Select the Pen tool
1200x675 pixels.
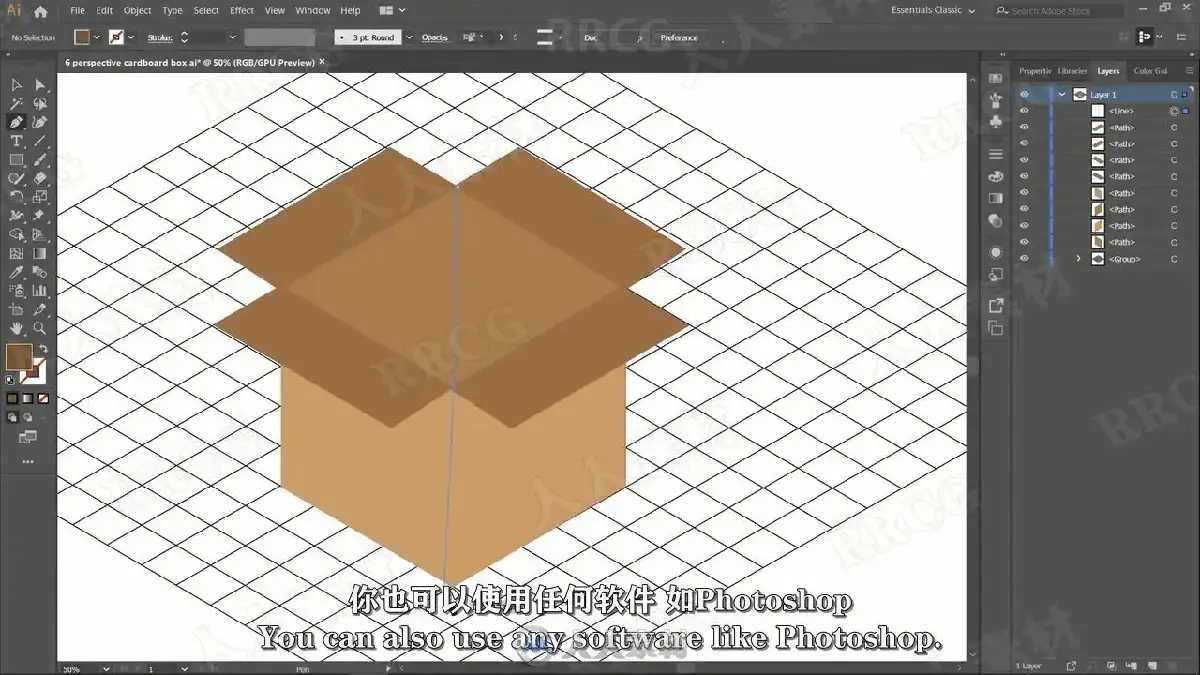16,122
